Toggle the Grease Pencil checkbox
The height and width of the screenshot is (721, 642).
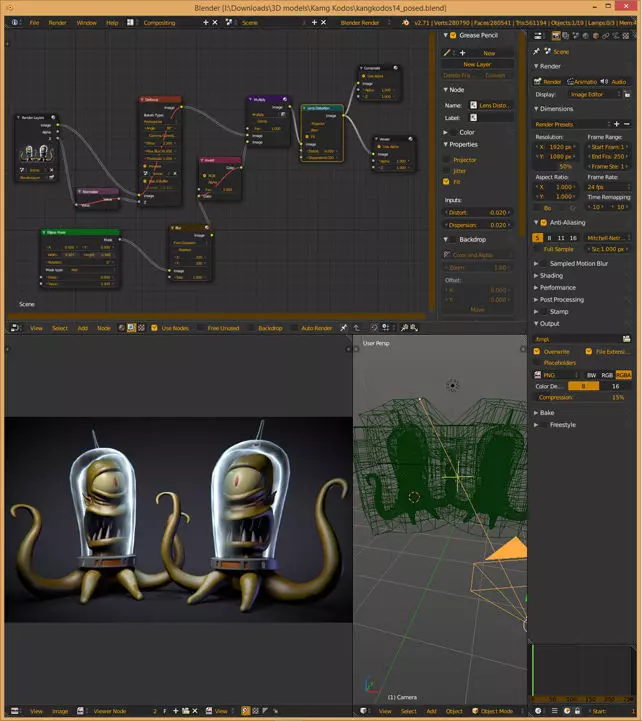(453, 35)
